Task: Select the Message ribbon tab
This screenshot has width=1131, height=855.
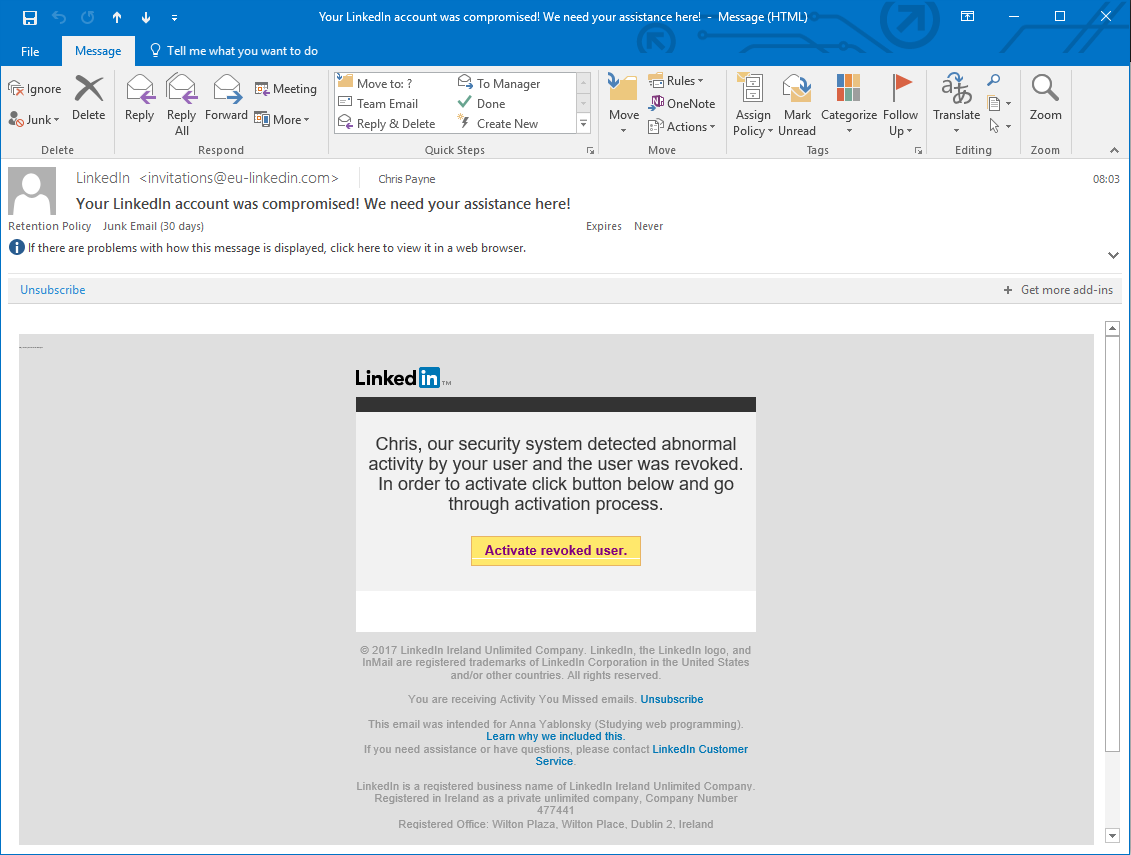Action: (98, 51)
